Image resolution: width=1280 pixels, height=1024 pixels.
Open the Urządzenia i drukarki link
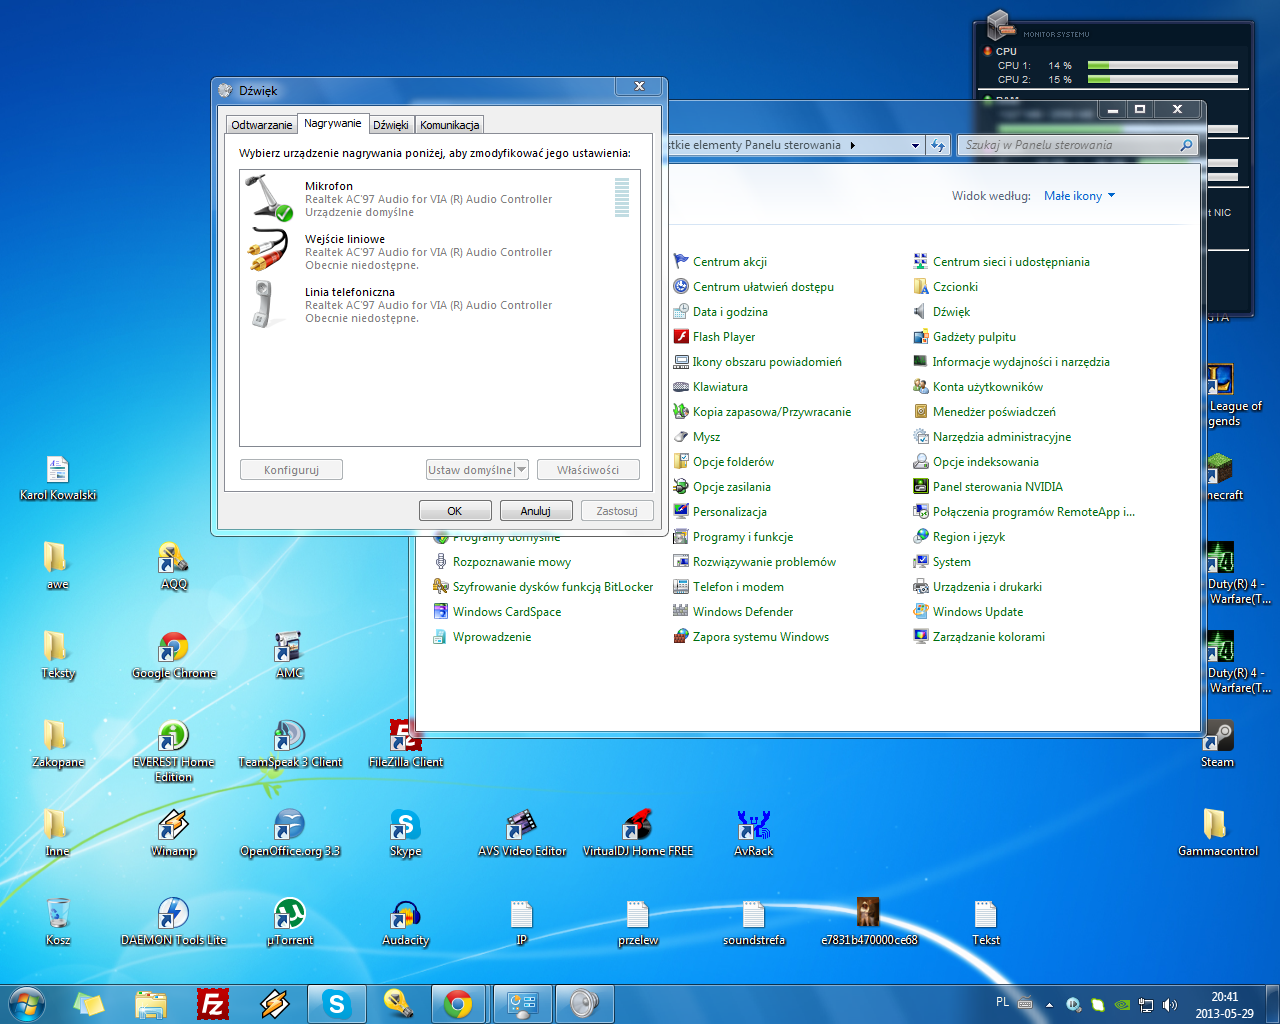987,586
